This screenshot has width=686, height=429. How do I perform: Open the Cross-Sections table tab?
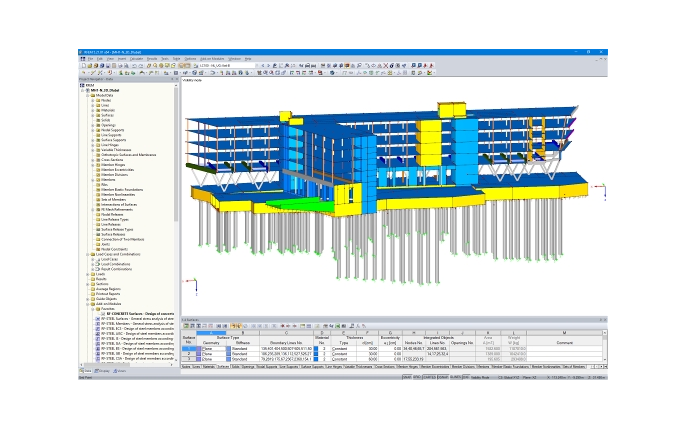[385, 366]
